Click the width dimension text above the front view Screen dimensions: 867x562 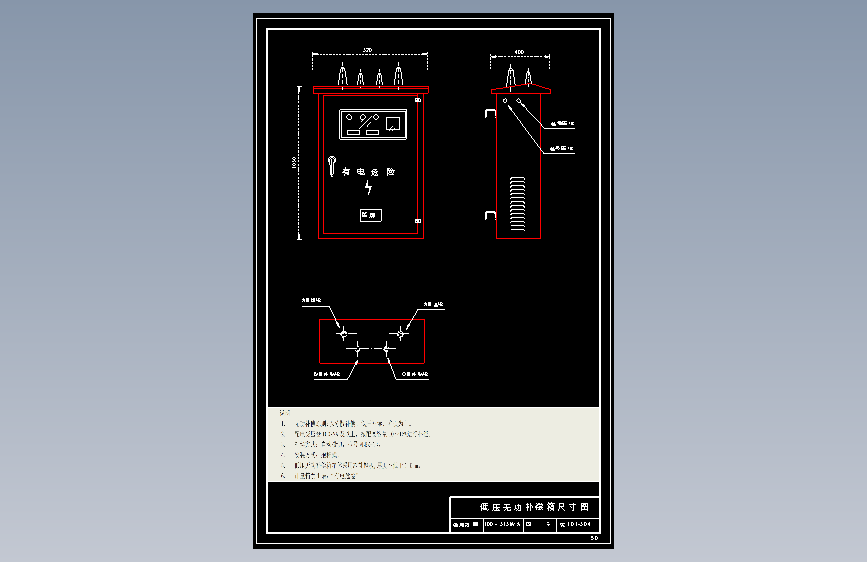pyautogui.click(x=367, y=50)
